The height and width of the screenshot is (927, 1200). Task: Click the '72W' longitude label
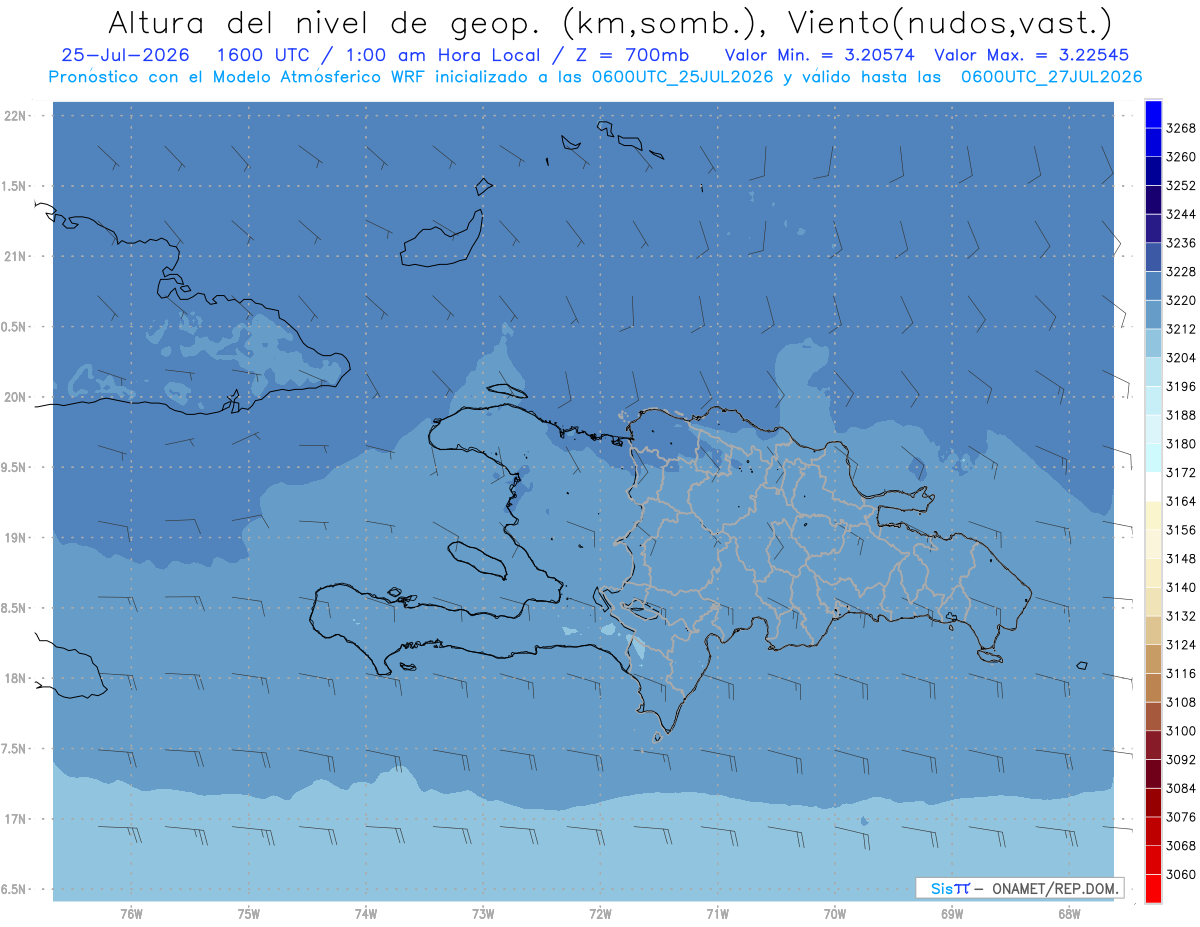pos(600,914)
